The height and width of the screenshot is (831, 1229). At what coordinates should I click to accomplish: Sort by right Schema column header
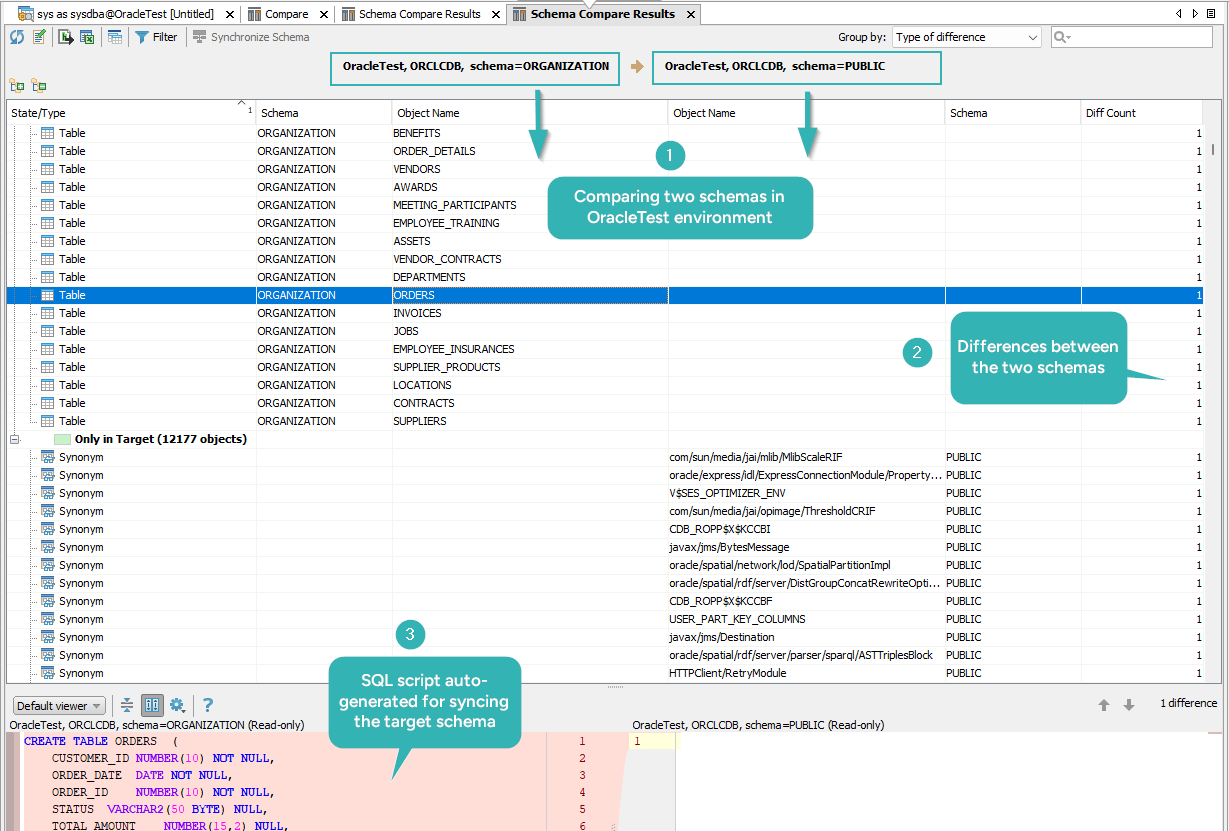coord(1013,113)
